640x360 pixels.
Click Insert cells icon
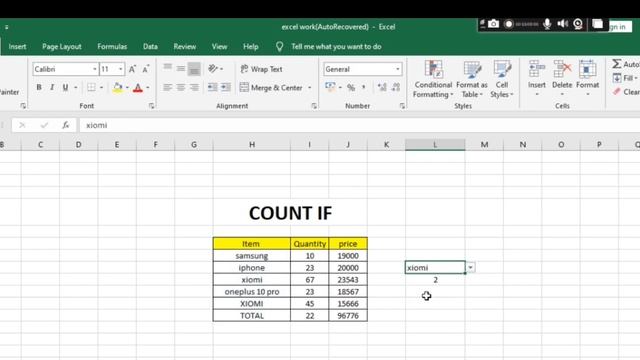[x=537, y=69]
